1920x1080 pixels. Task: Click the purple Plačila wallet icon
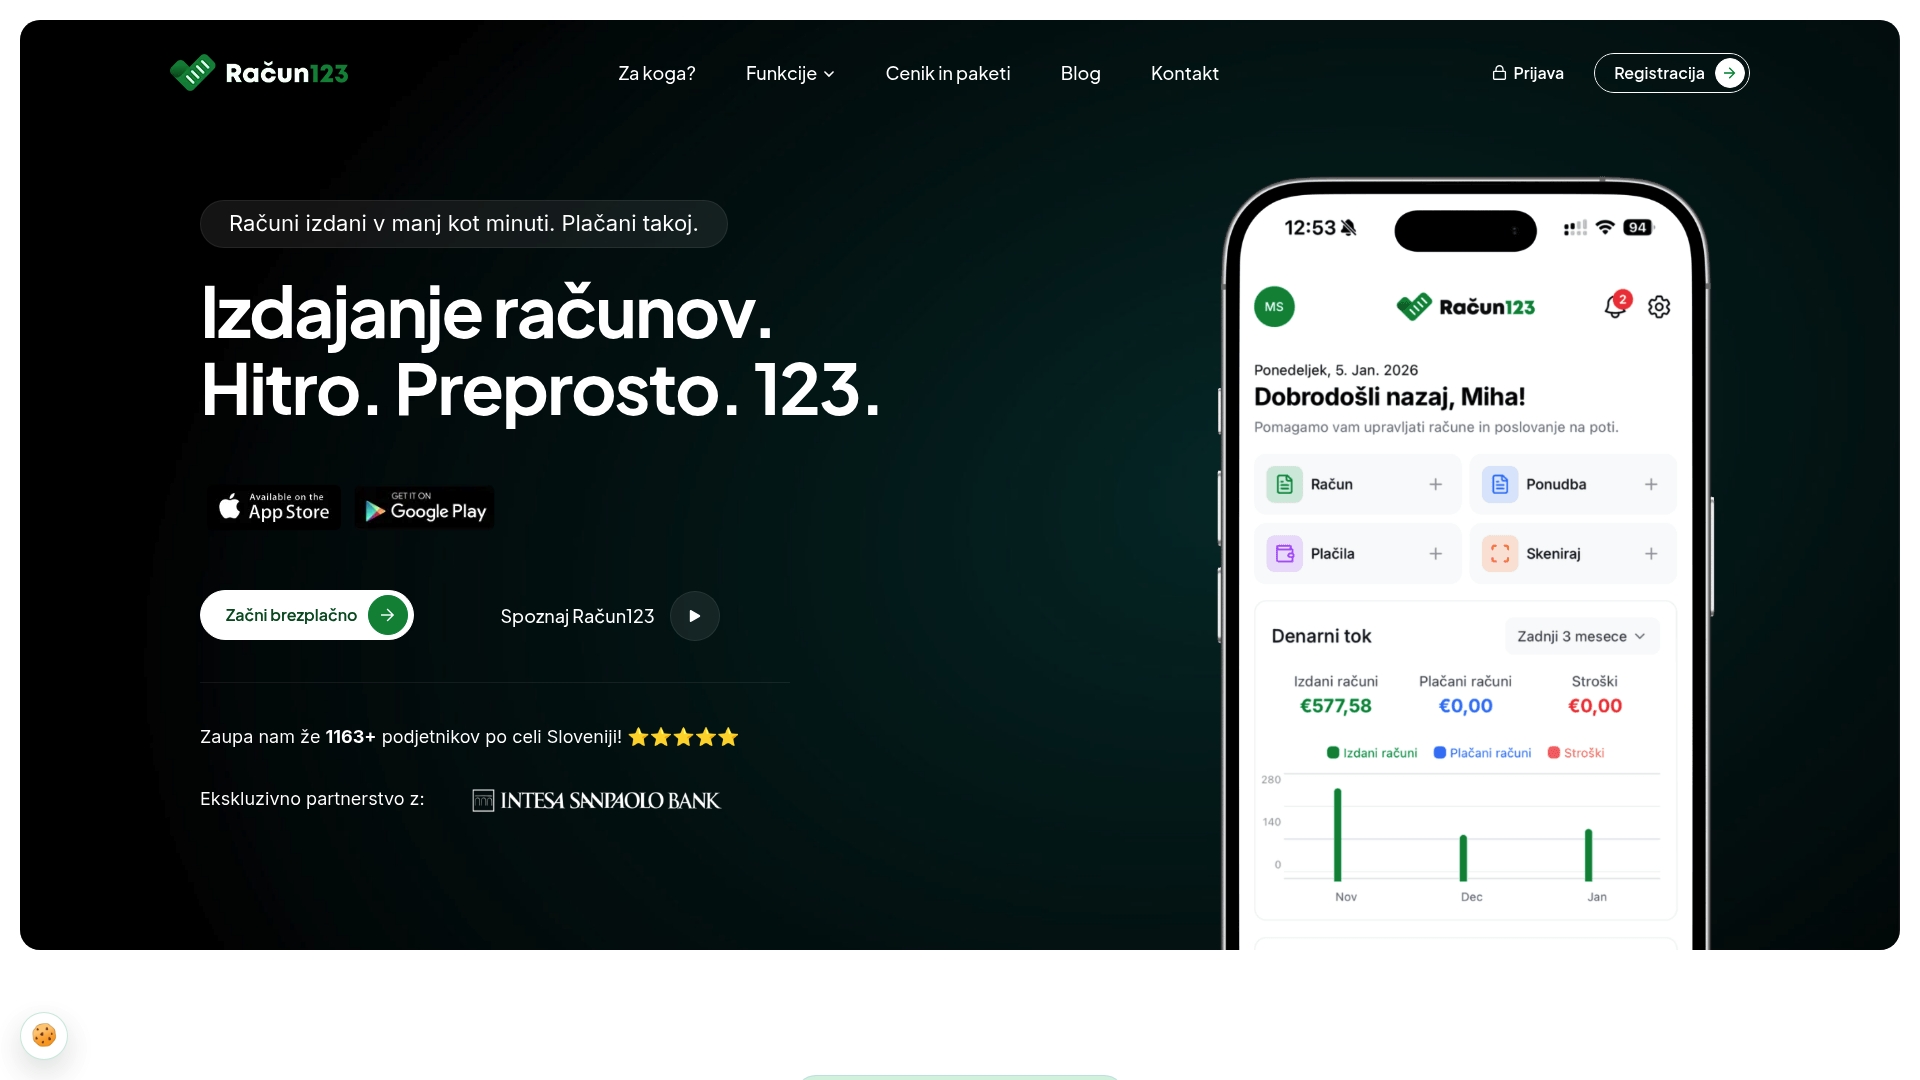[1285, 553]
